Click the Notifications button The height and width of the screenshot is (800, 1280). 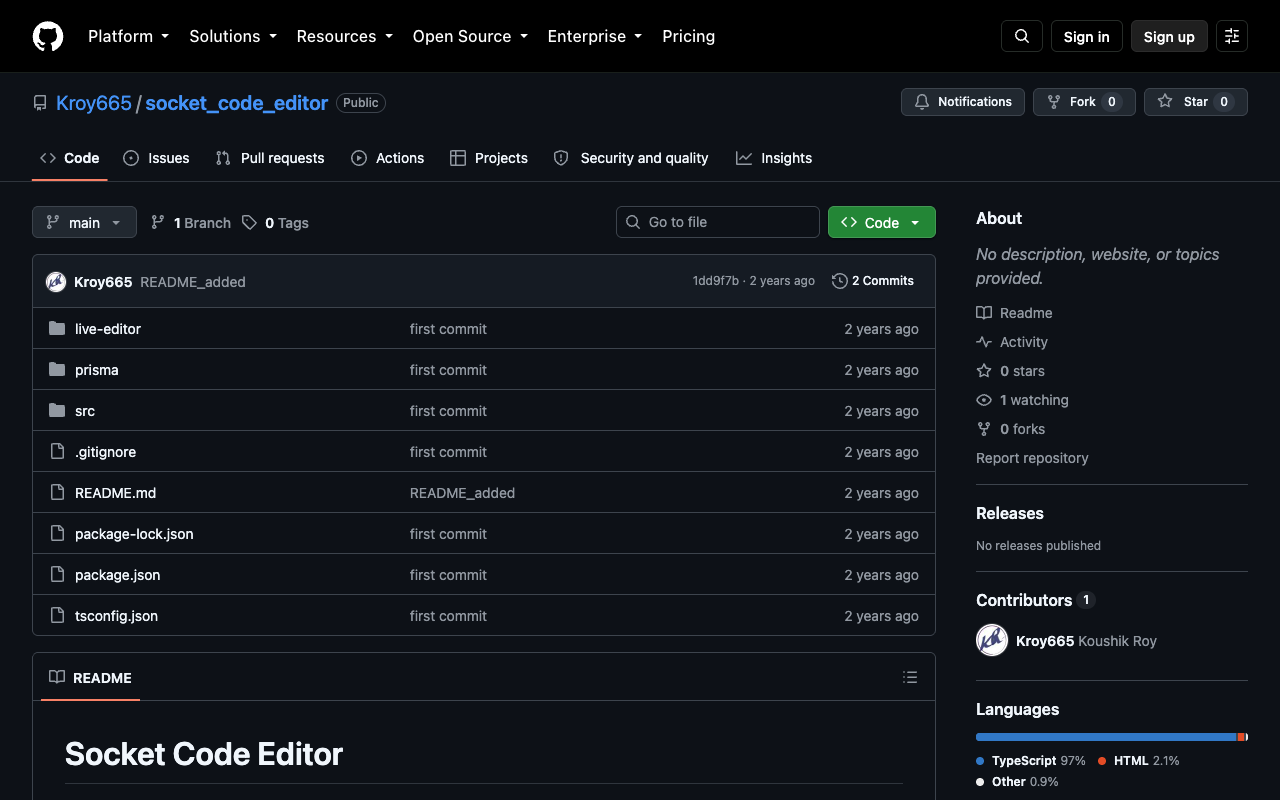(x=963, y=102)
